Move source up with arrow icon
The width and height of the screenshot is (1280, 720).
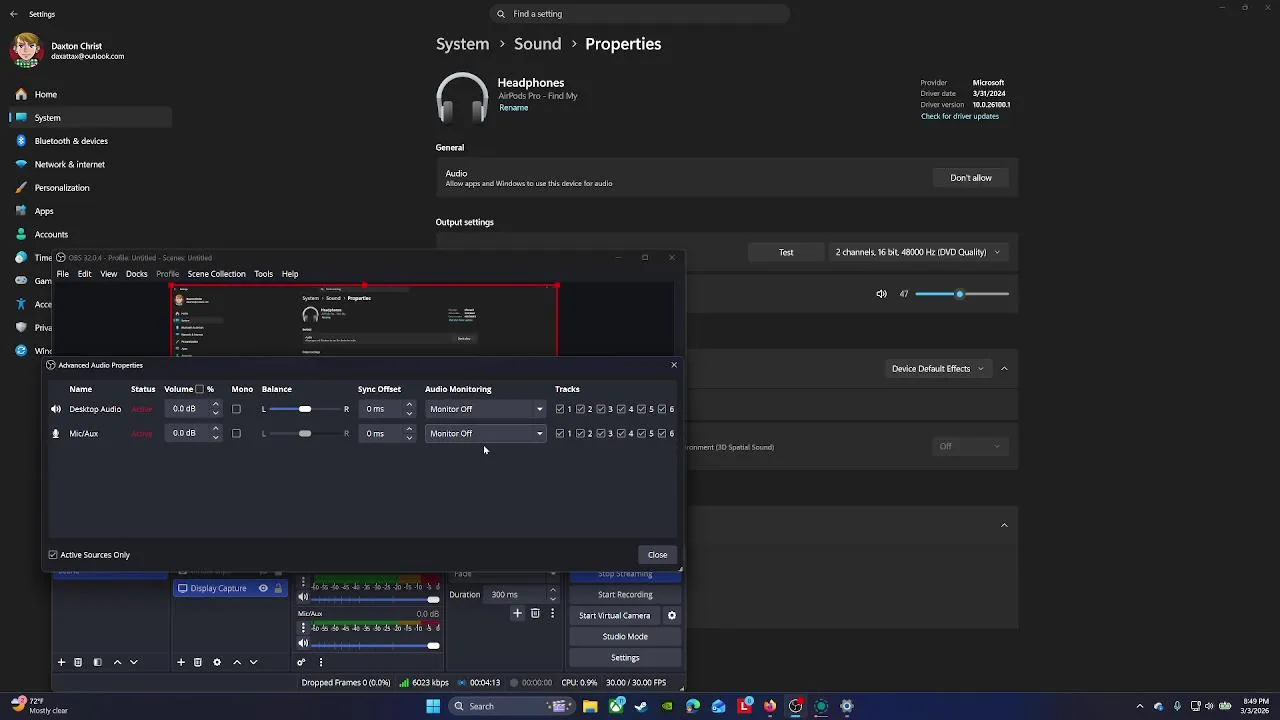click(237, 662)
